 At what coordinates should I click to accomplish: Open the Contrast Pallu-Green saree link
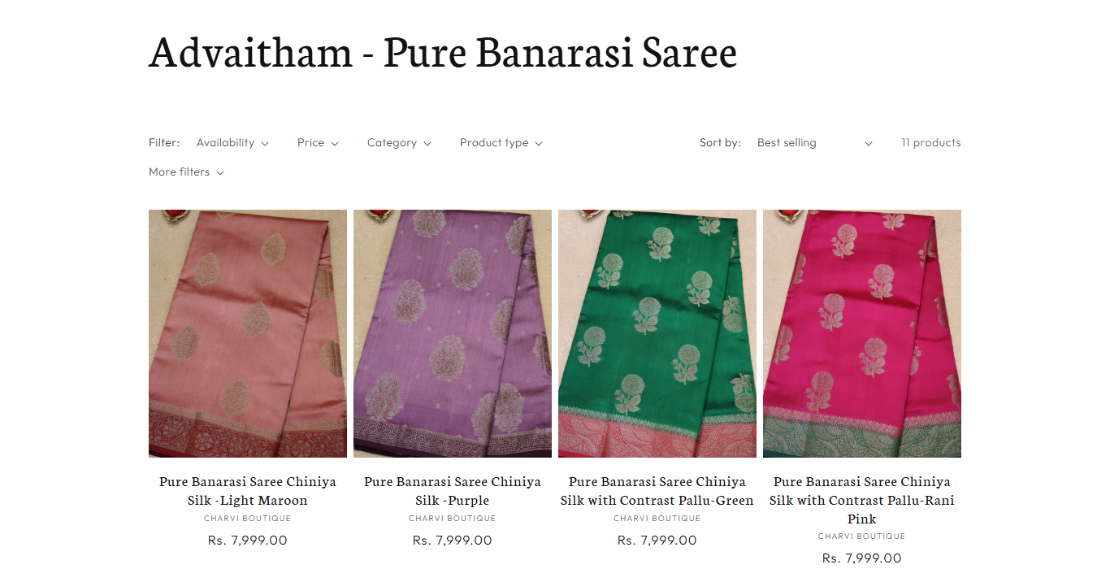tap(656, 491)
